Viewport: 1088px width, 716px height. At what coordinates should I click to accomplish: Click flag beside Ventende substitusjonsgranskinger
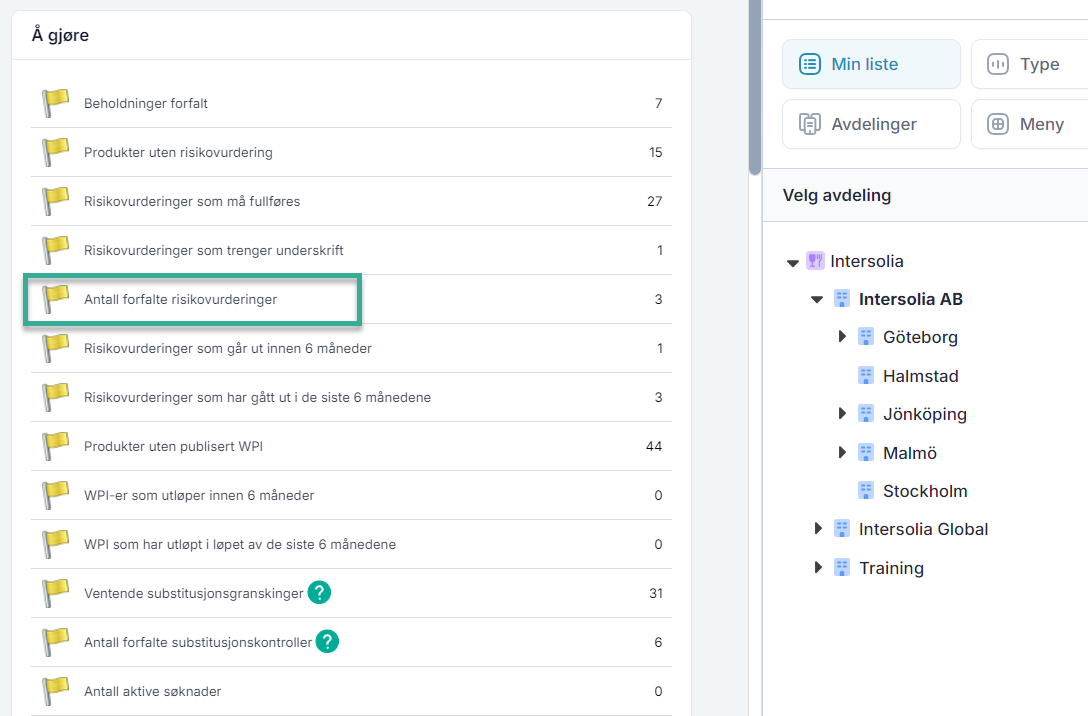(x=56, y=594)
